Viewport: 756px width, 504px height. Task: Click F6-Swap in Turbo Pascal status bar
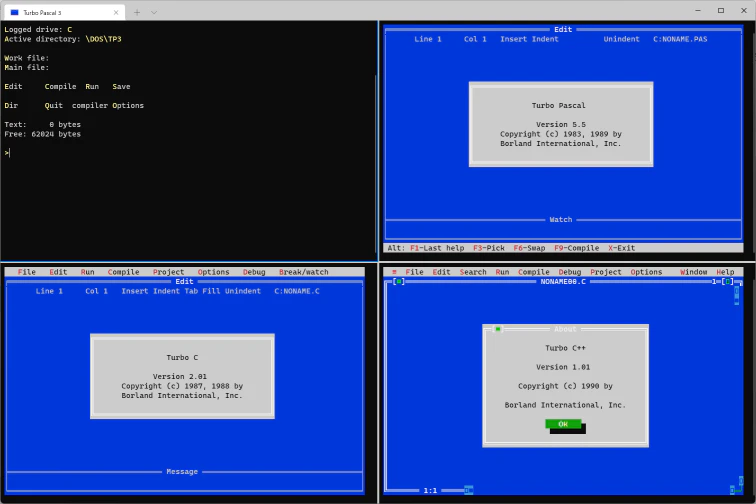point(529,248)
